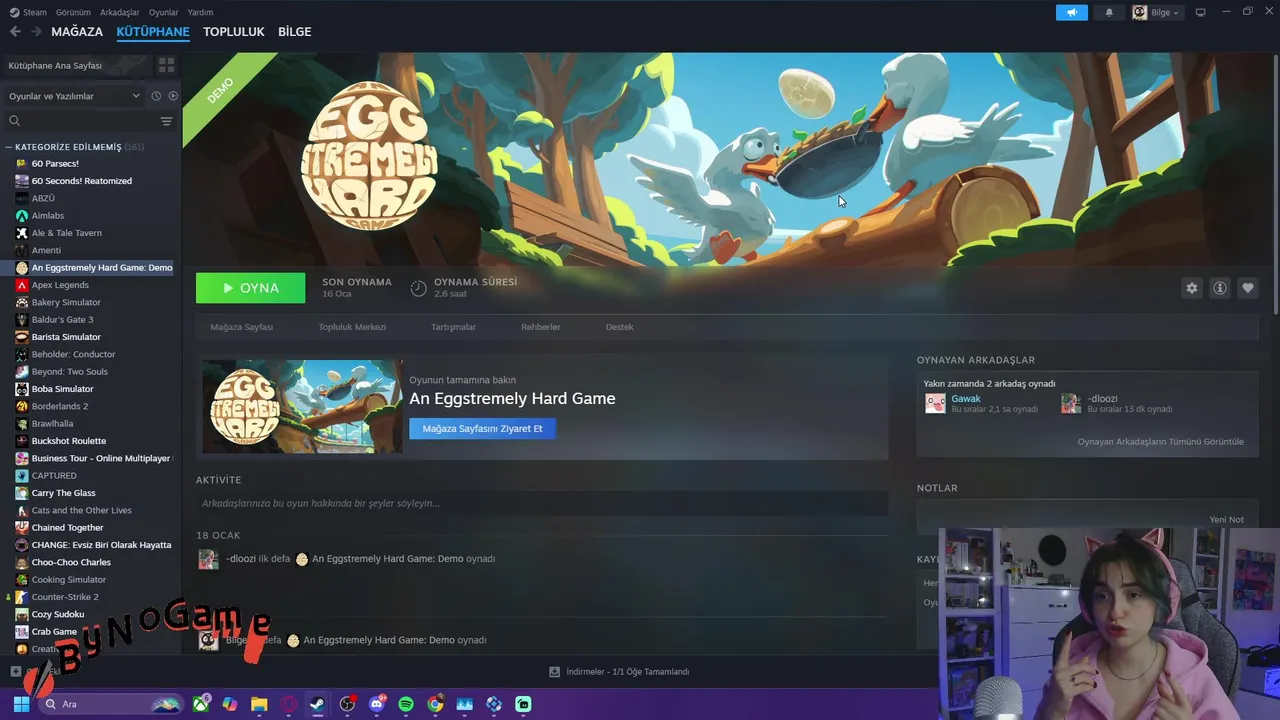Select 60 Parsecs! in the library
This screenshot has height=720, width=1280.
coord(55,164)
